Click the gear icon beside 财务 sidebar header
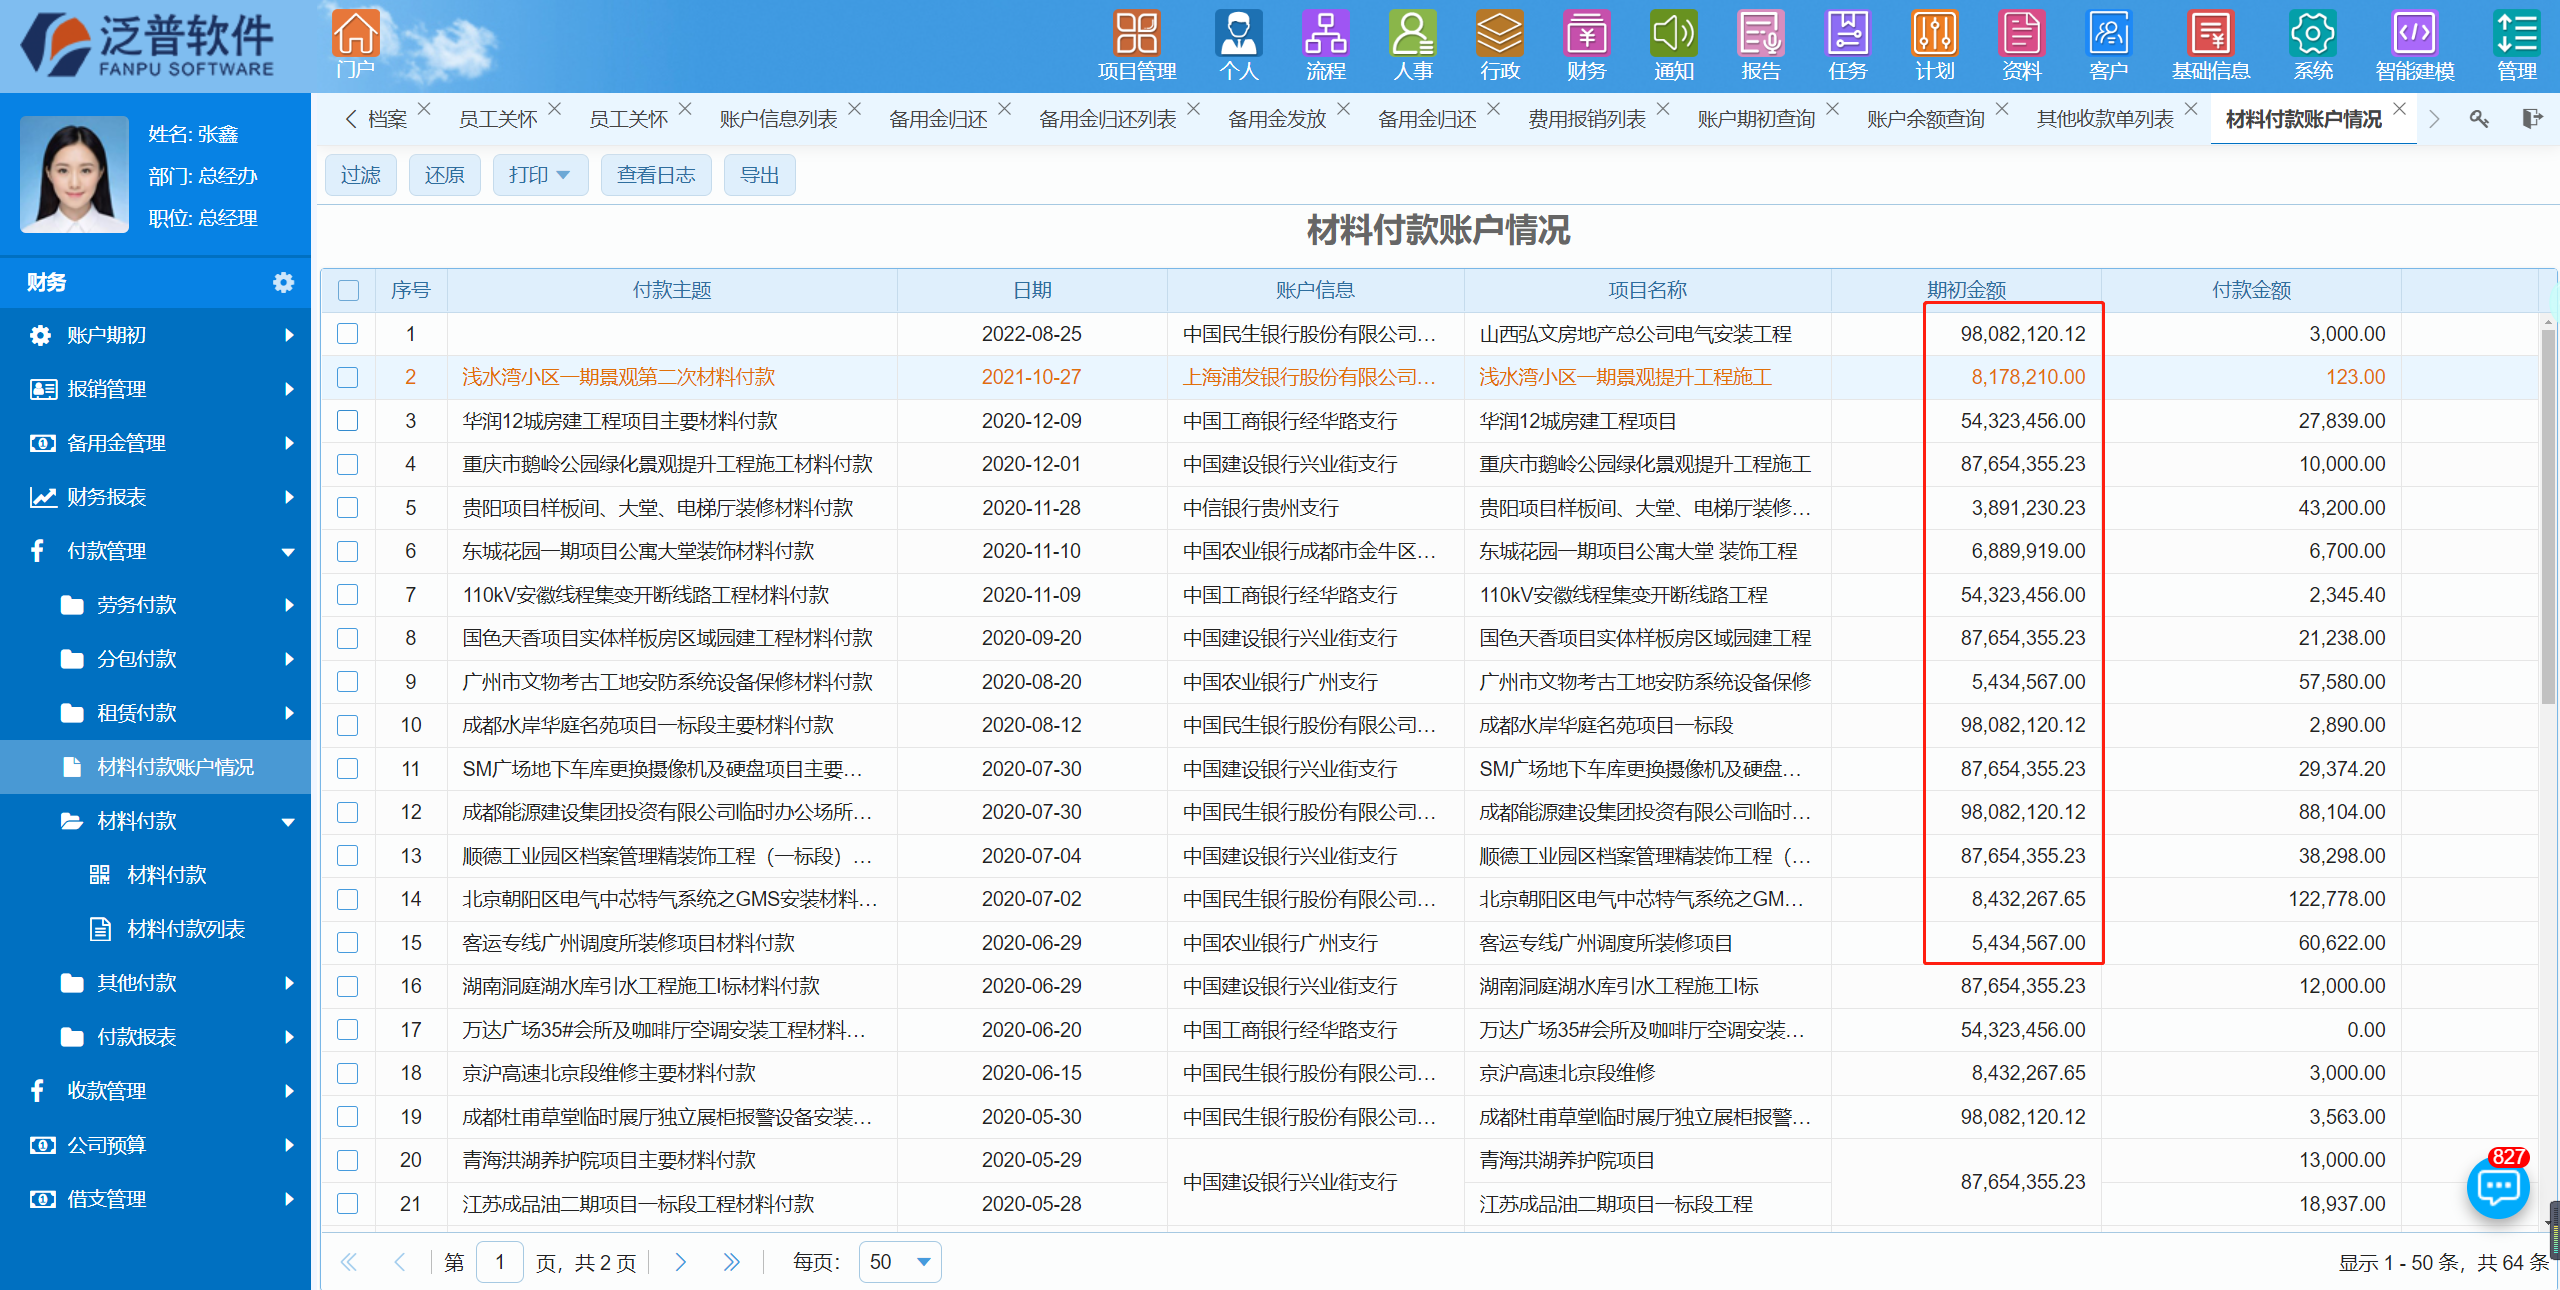This screenshot has width=2560, height=1290. pyautogui.click(x=284, y=283)
